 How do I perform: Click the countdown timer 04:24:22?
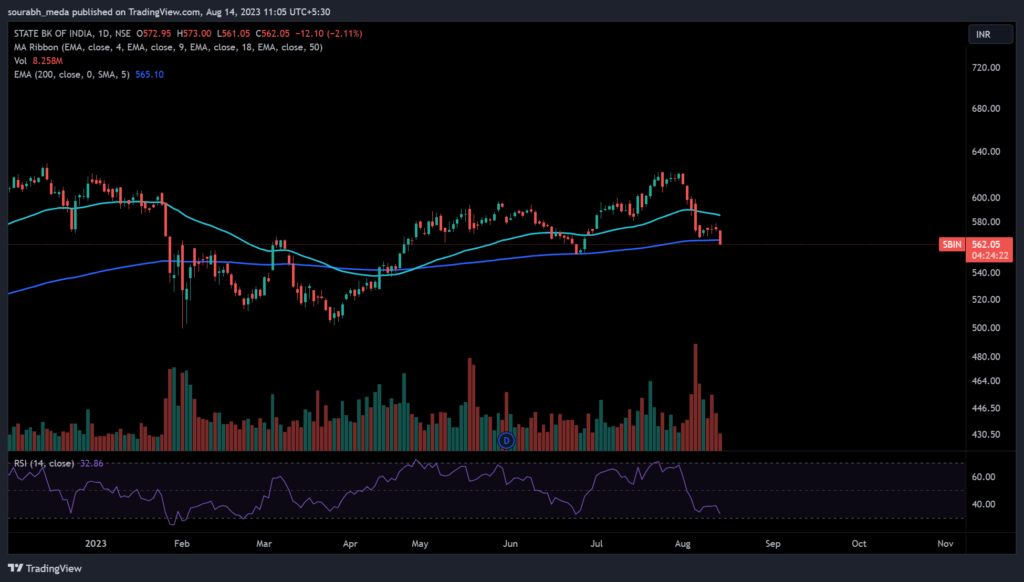(989, 255)
